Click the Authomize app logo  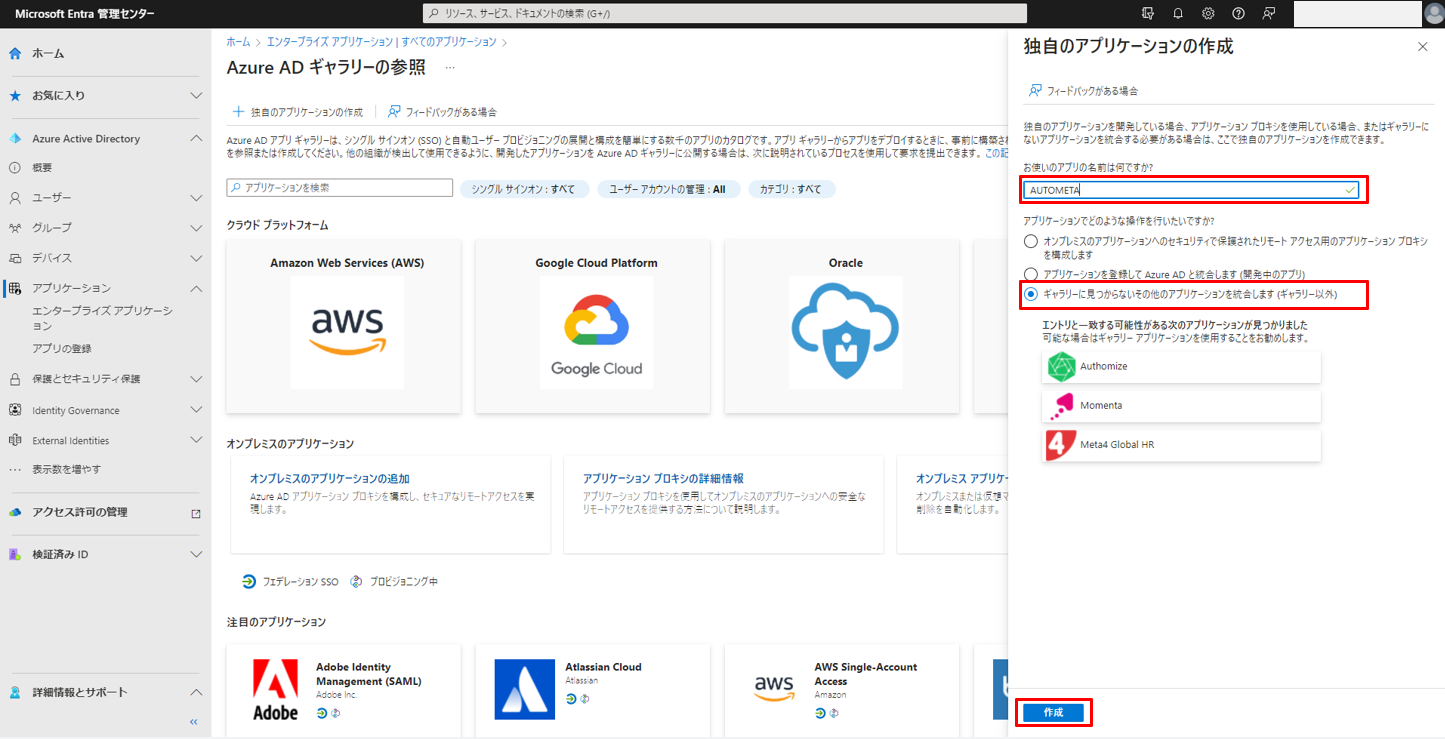coord(1060,366)
